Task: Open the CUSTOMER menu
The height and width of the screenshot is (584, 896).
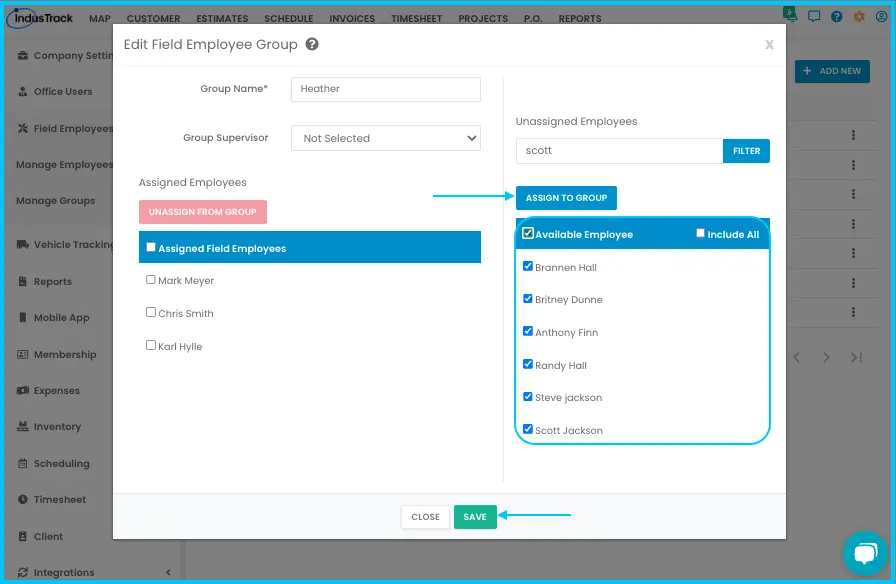Action: point(154,18)
